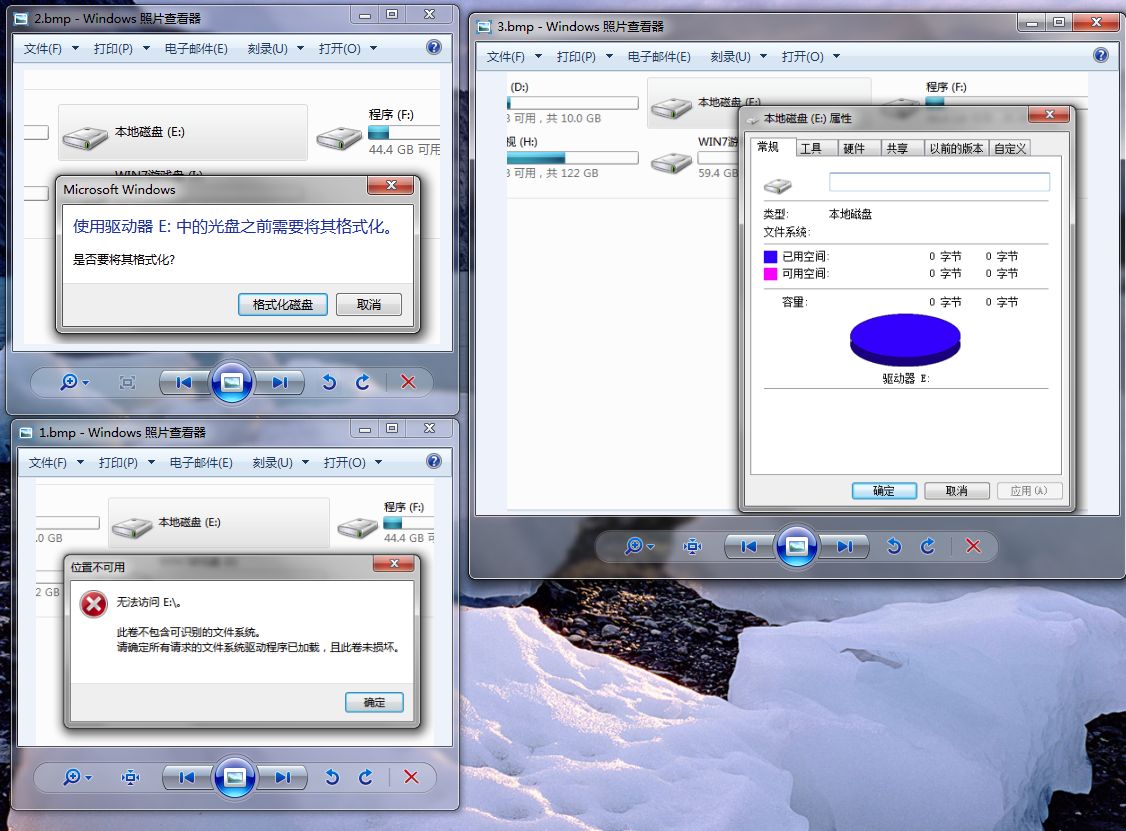The height and width of the screenshot is (831, 1126).
Task: Click 电子邮件(E) in 2.bmp viewer
Action: click(x=196, y=48)
